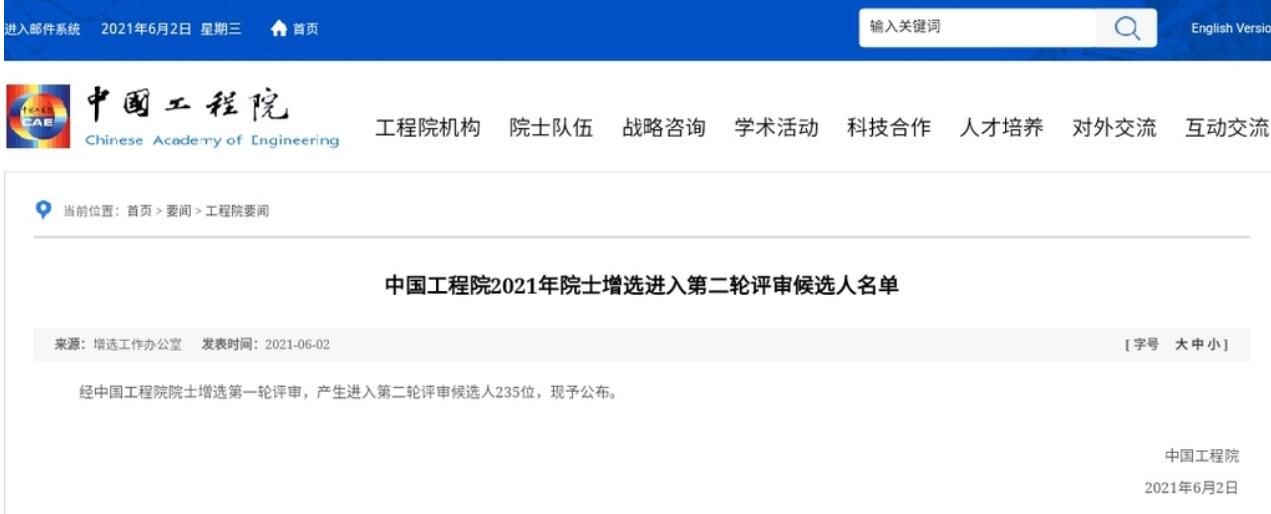Screen dimensions: 1271x514
Task: Click 工程院要闻 breadcrumb link
Action: (237, 211)
